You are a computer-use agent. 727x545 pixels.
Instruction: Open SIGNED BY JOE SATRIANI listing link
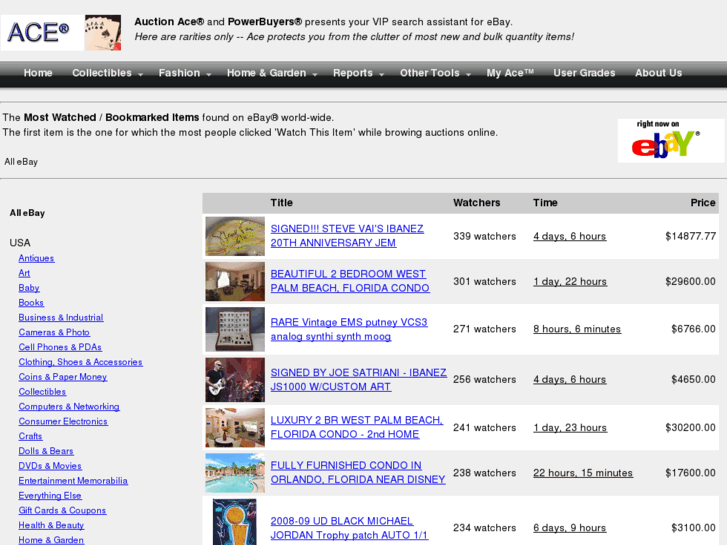358,379
